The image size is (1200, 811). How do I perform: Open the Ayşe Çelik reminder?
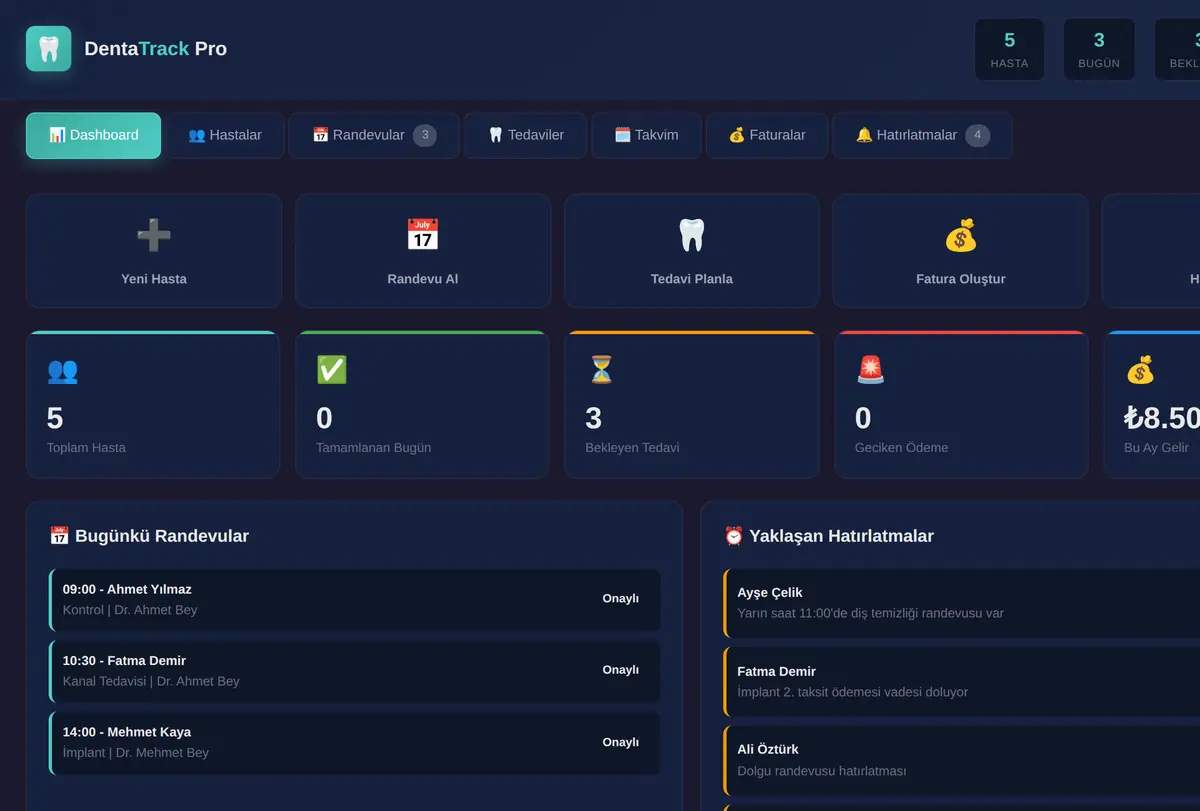961,603
